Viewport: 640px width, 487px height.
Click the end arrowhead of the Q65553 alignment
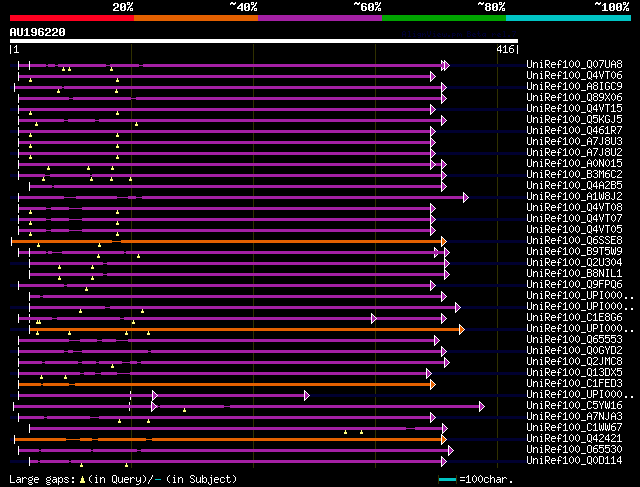pos(437,340)
